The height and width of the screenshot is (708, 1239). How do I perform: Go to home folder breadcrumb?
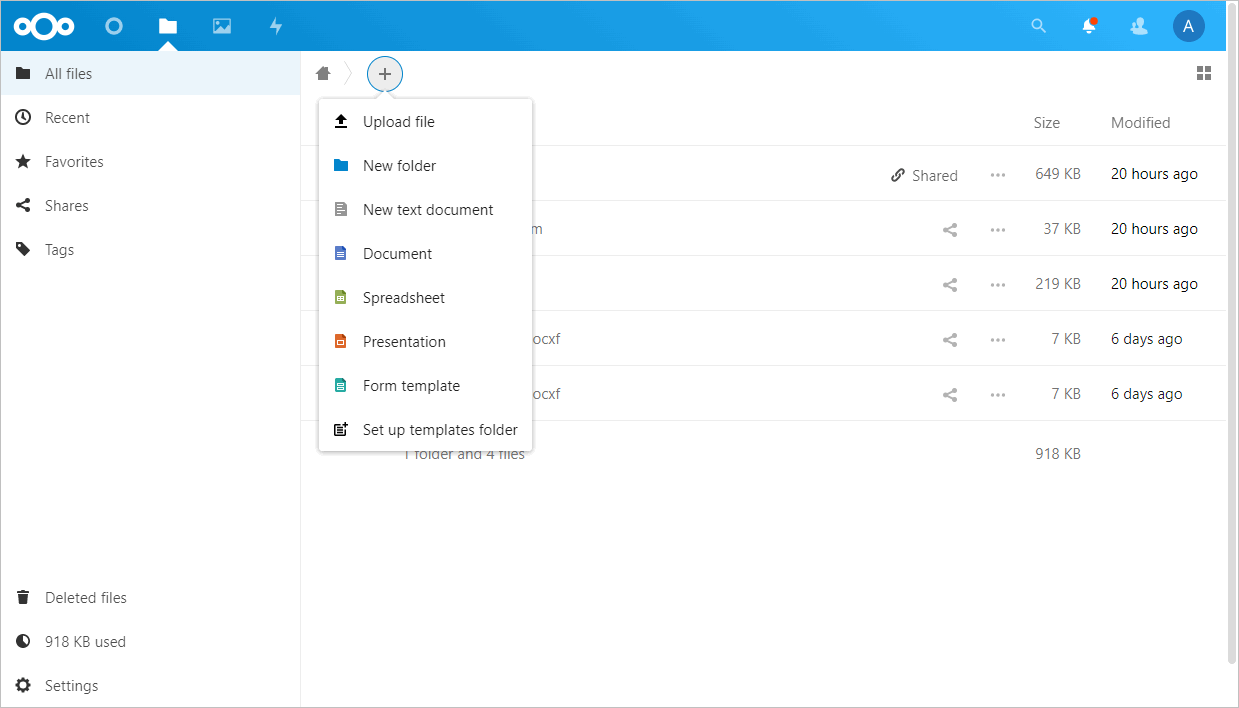point(323,73)
